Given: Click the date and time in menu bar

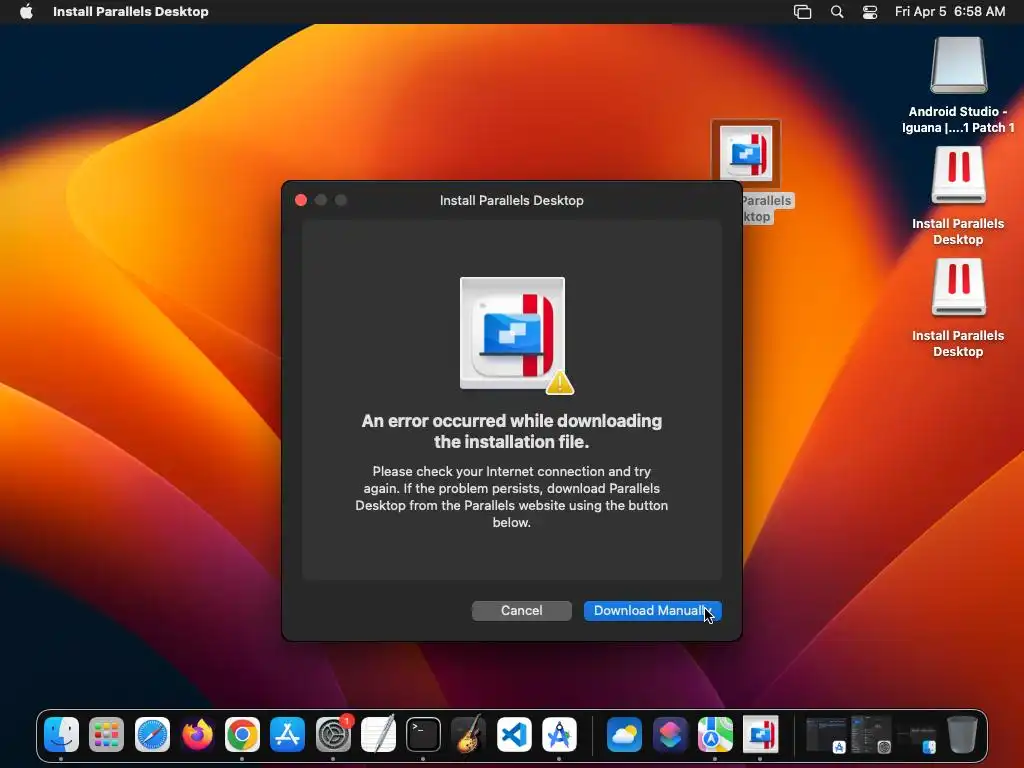Looking at the screenshot, I should pyautogui.click(x=950, y=12).
